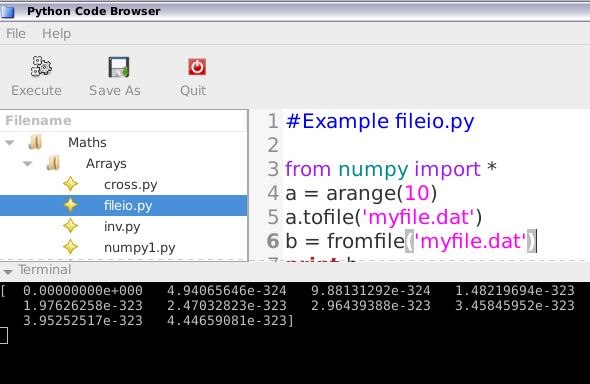Click the Execute label
The height and width of the screenshot is (384, 590).
coord(36,91)
